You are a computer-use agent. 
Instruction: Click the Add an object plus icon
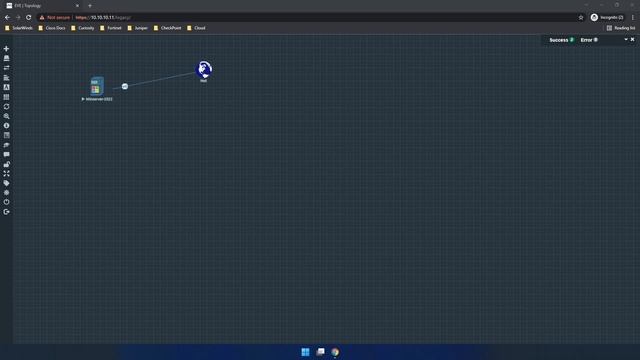(x=6, y=49)
